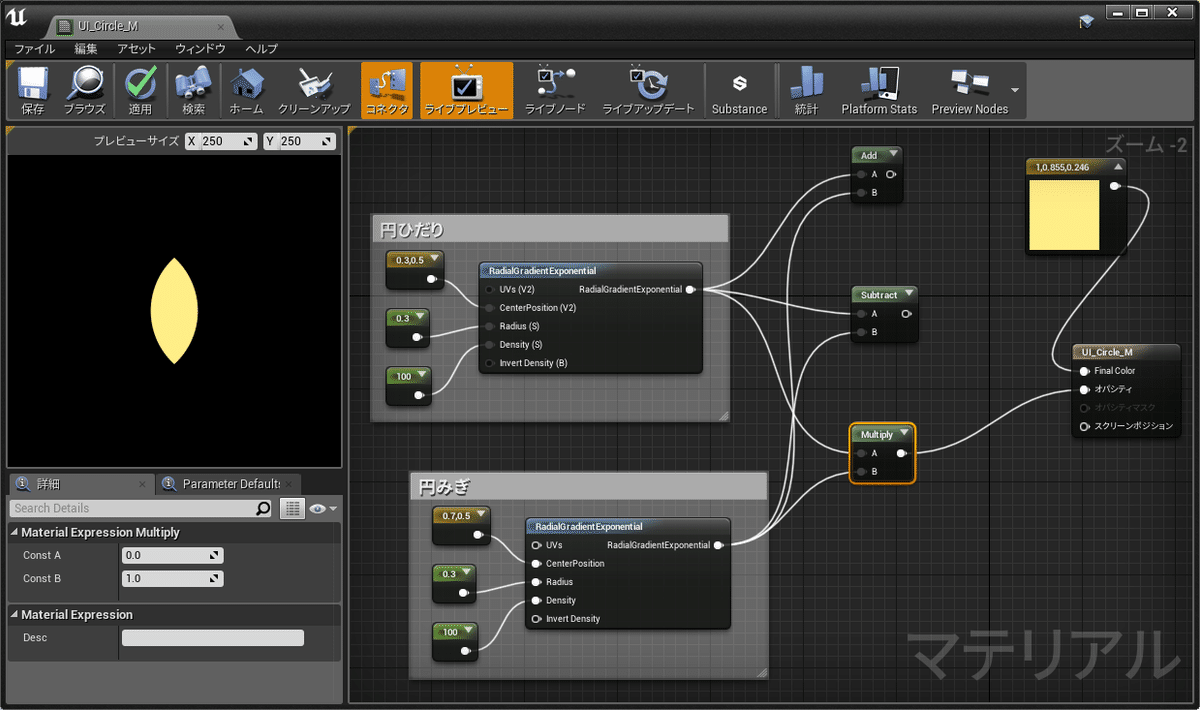
Task: Close the 詳細 details tab
Action: (142, 485)
